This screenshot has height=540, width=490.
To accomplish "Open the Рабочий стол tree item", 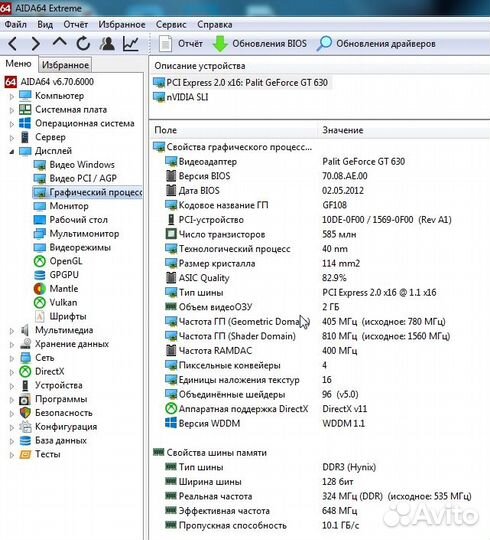I will [x=71, y=220].
